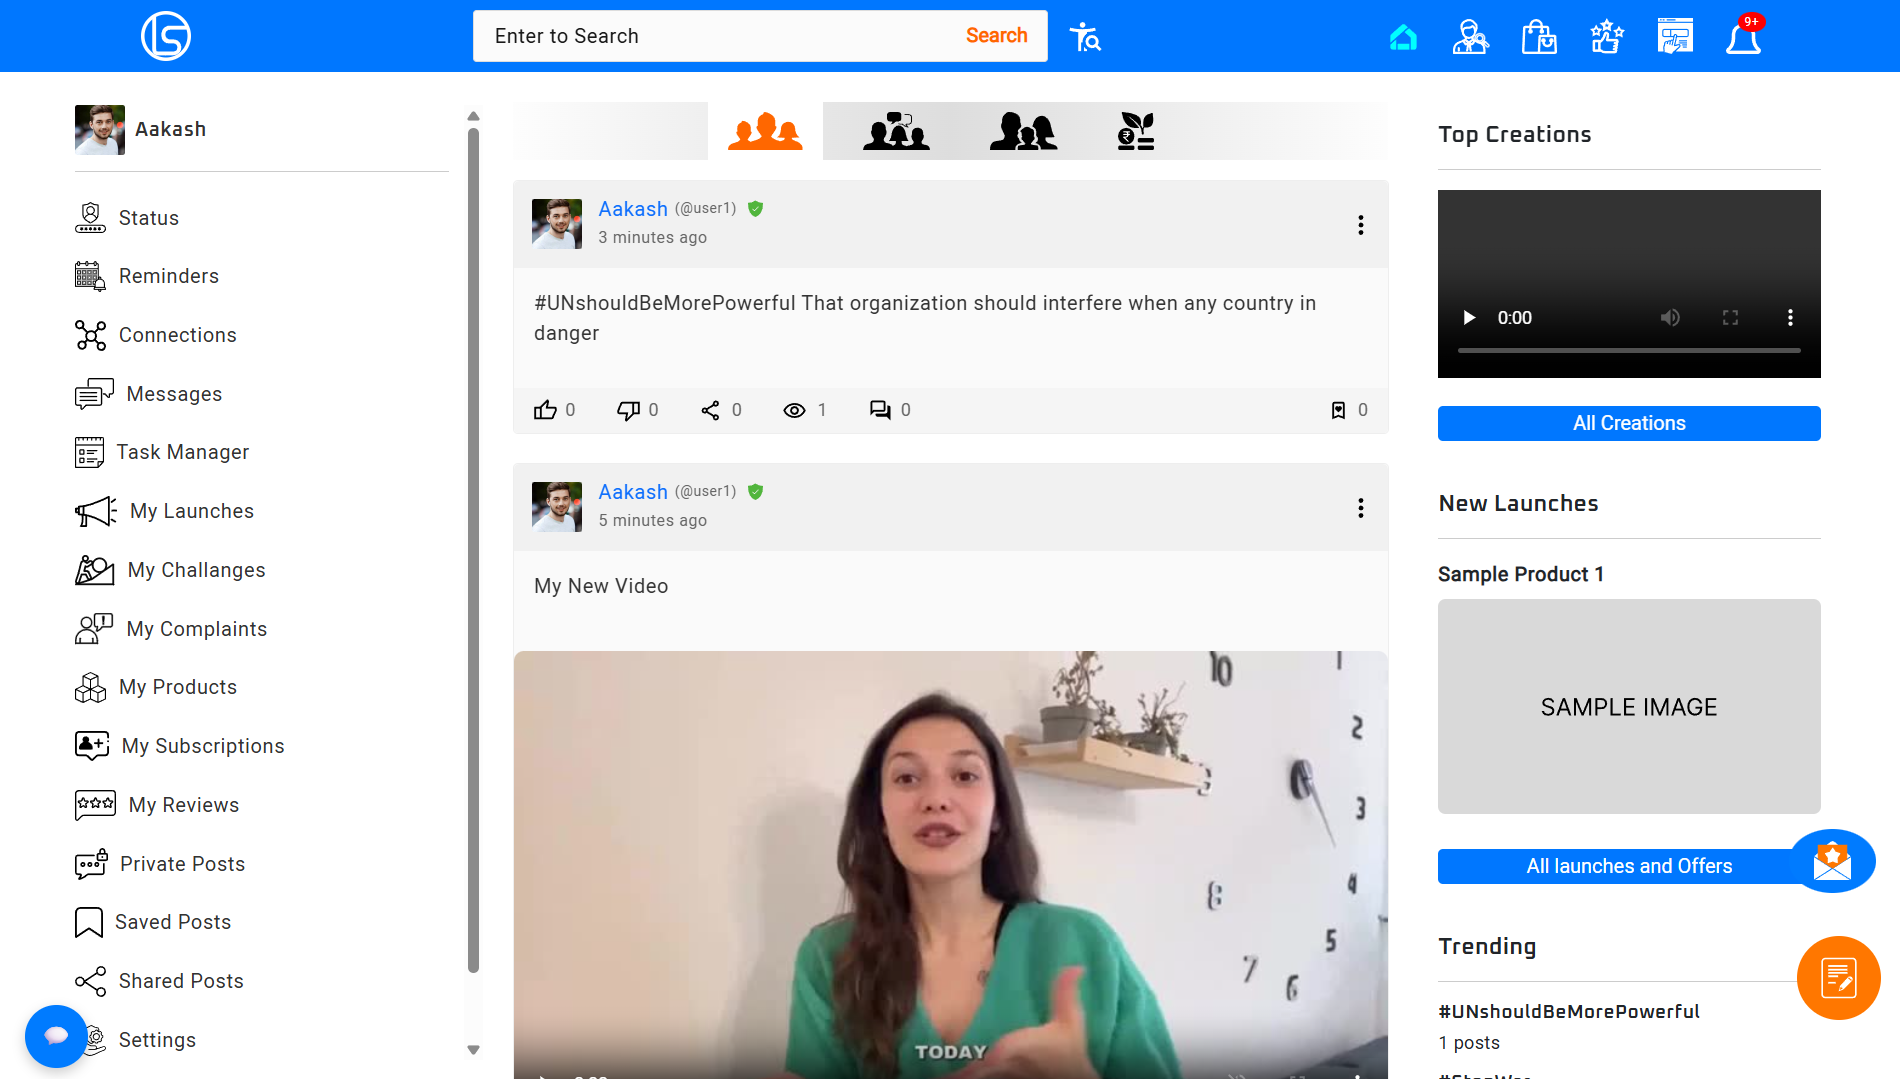Open options menu for the My New Video post

(1361, 508)
